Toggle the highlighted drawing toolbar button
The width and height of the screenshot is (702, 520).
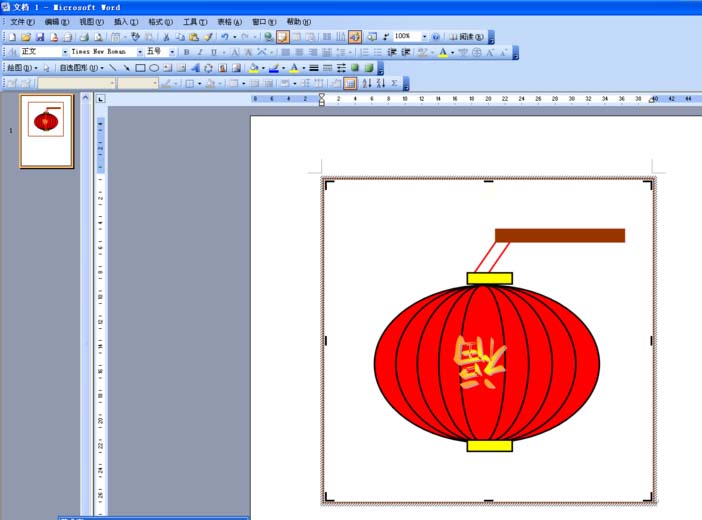(355, 37)
